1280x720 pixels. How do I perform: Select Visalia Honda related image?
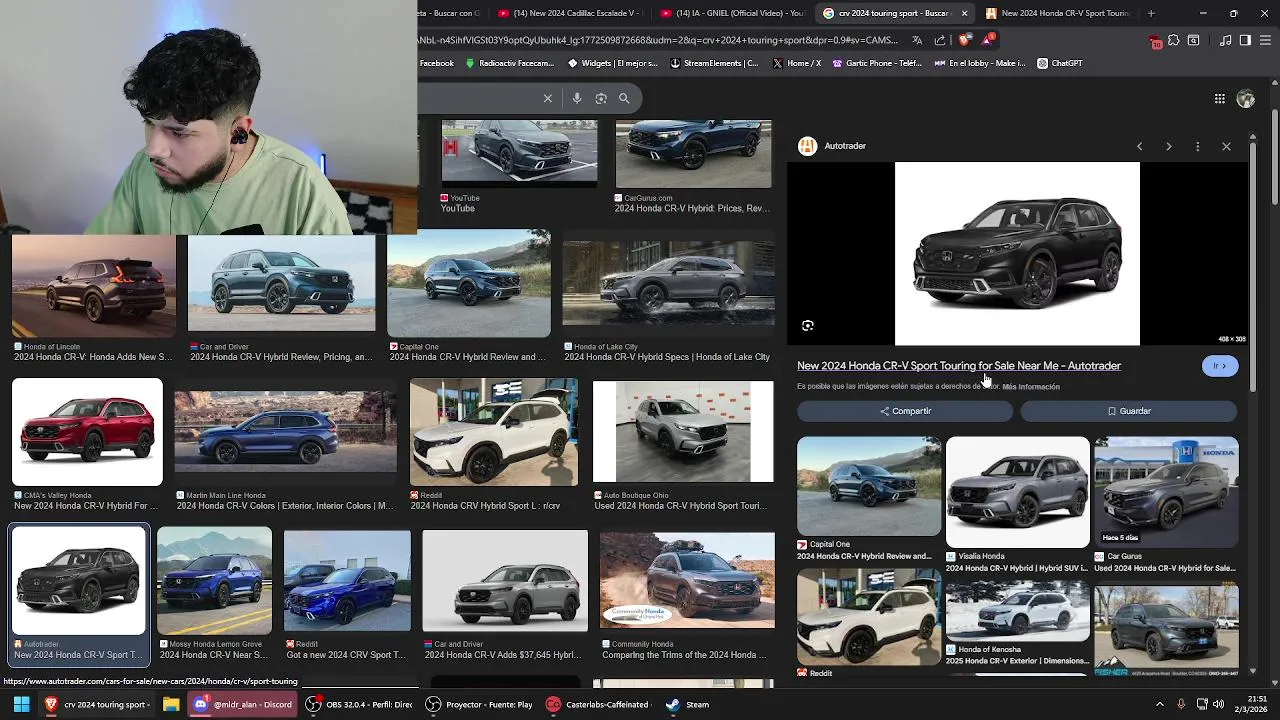(x=1017, y=492)
